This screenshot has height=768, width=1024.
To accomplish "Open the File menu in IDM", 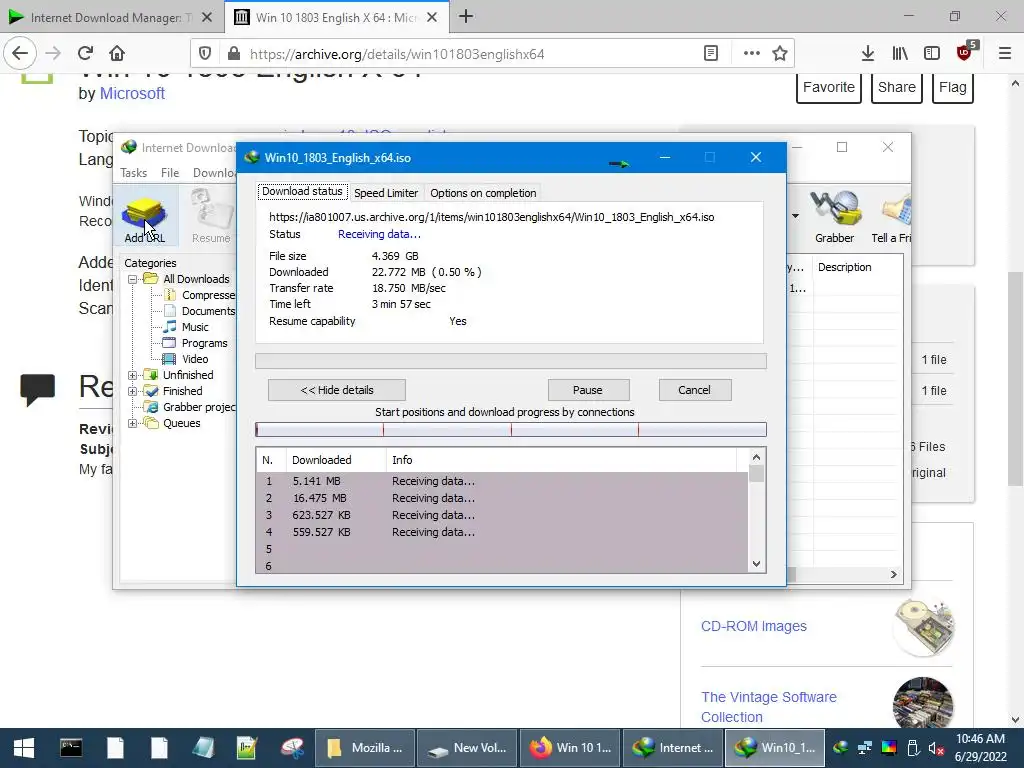I will coord(170,172).
